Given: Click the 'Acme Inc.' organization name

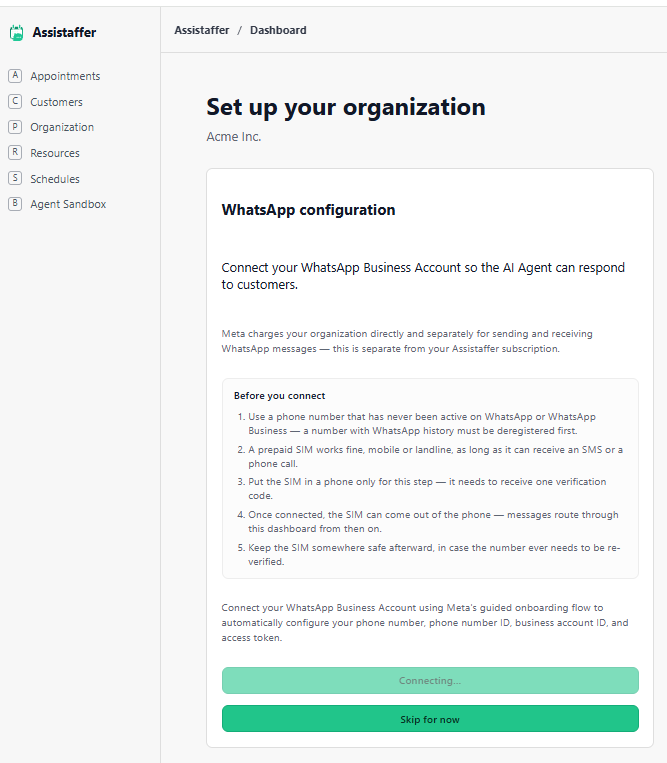Looking at the screenshot, I should pos(234,137).
